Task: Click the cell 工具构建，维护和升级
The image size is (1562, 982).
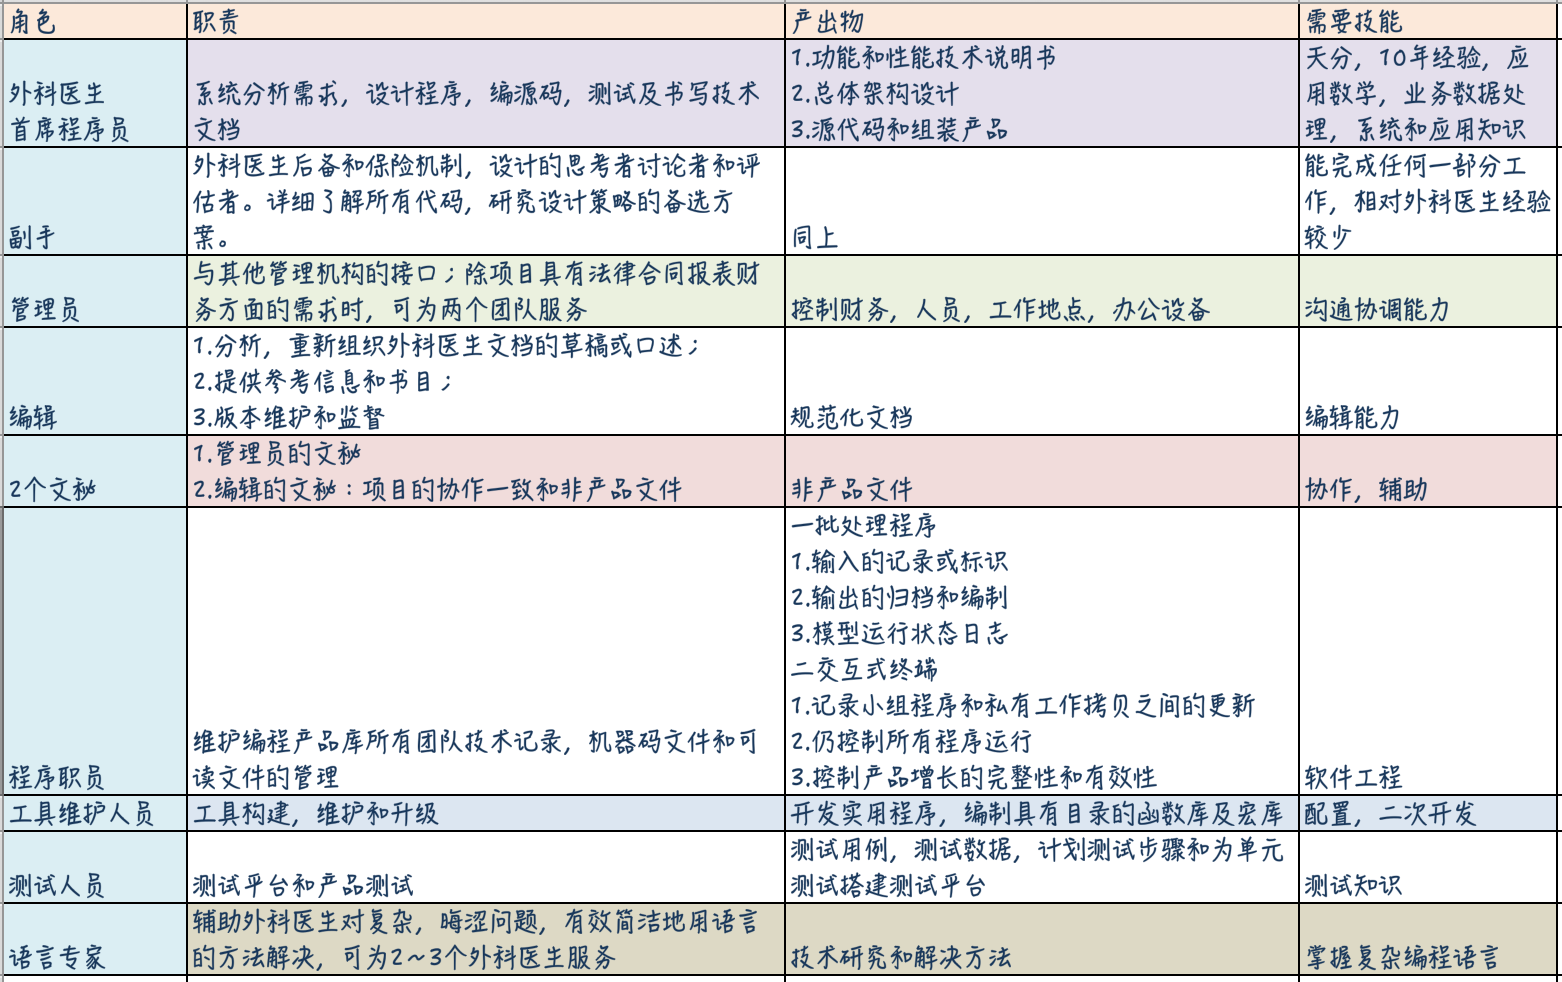Action: coord(486,813)
